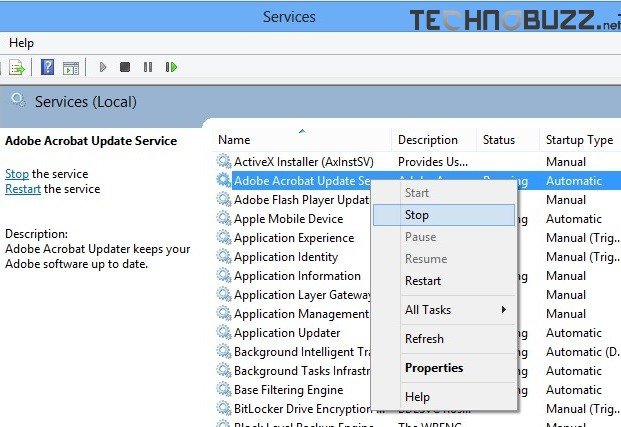621x427 pixels.
Task: Click the Restart Service green toolbar icon
Action: click(x=171, y=67)
